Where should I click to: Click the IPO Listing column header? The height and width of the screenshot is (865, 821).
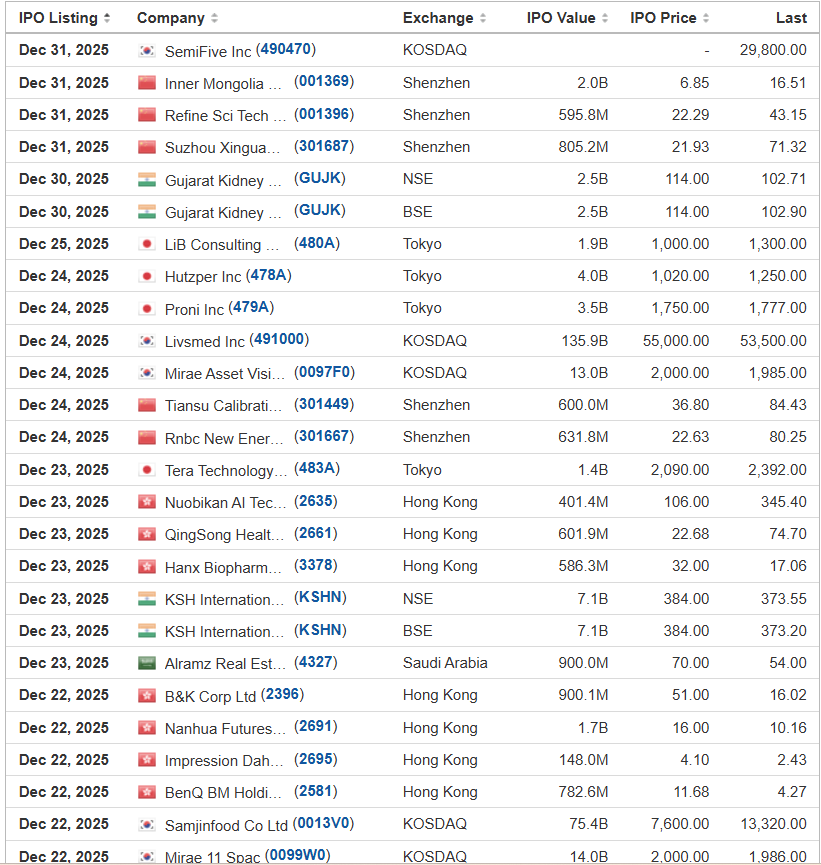click(58, 18)
